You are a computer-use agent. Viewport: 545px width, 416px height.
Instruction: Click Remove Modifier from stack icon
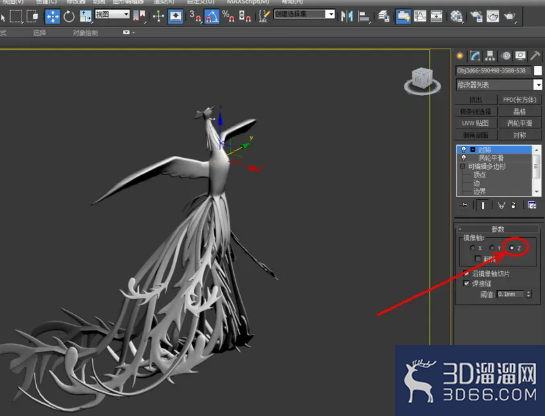click(513, 205)
